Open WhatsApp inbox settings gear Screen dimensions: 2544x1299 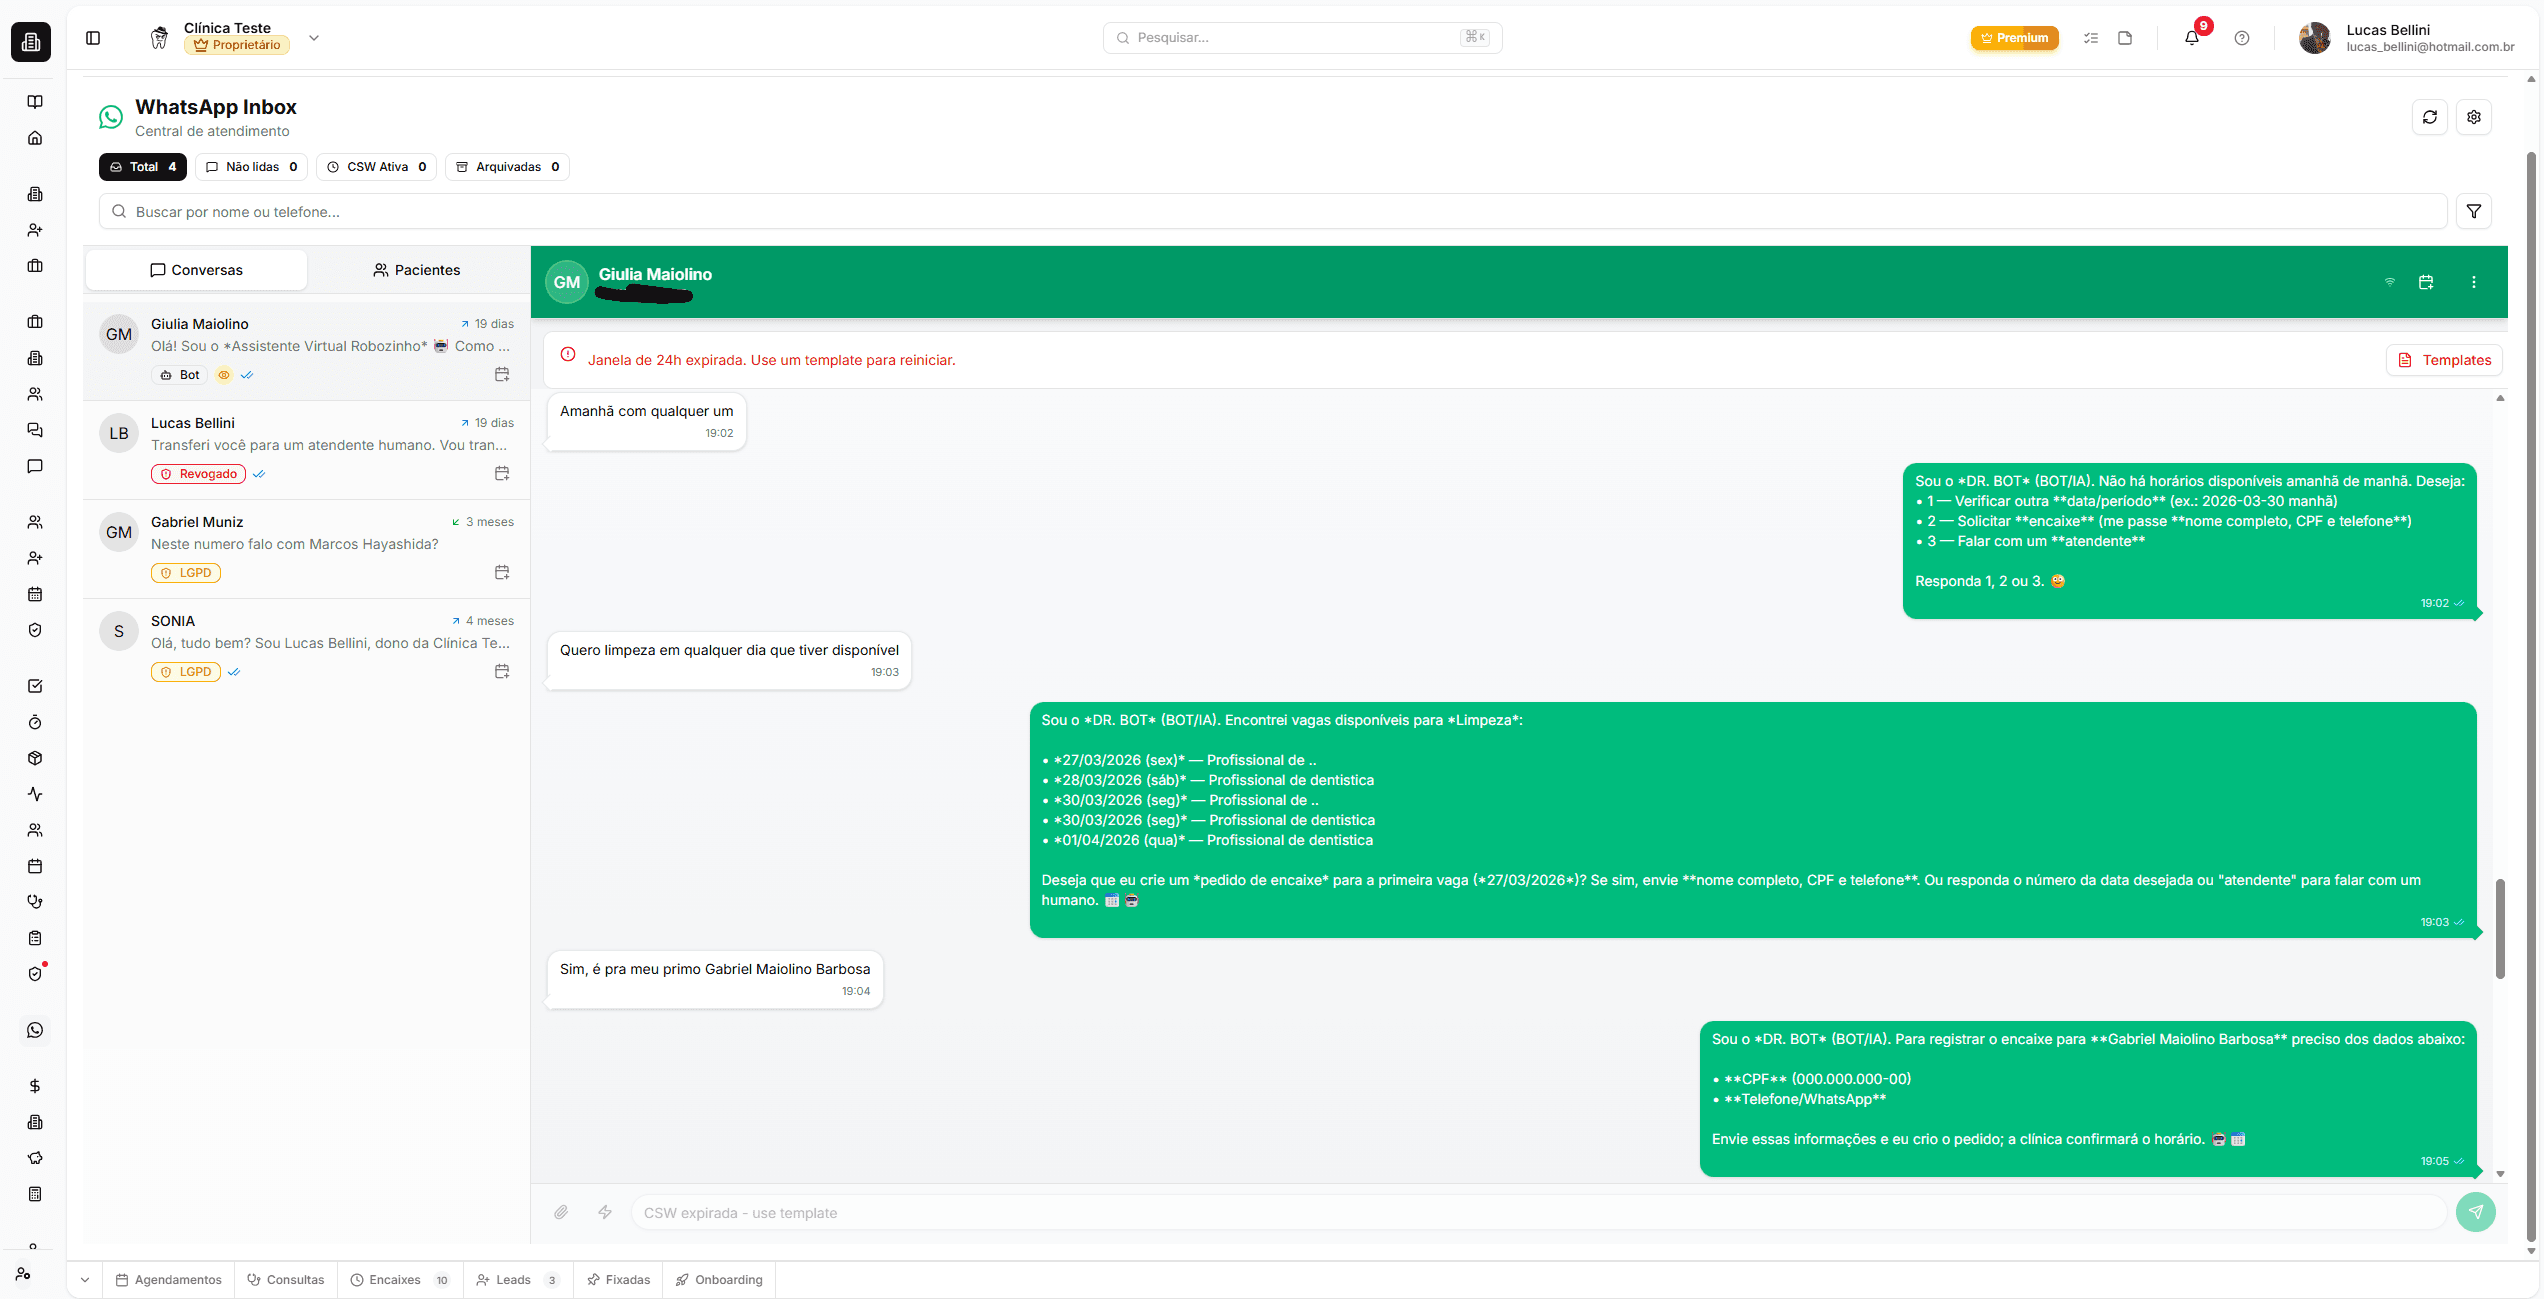[2474, 117]
